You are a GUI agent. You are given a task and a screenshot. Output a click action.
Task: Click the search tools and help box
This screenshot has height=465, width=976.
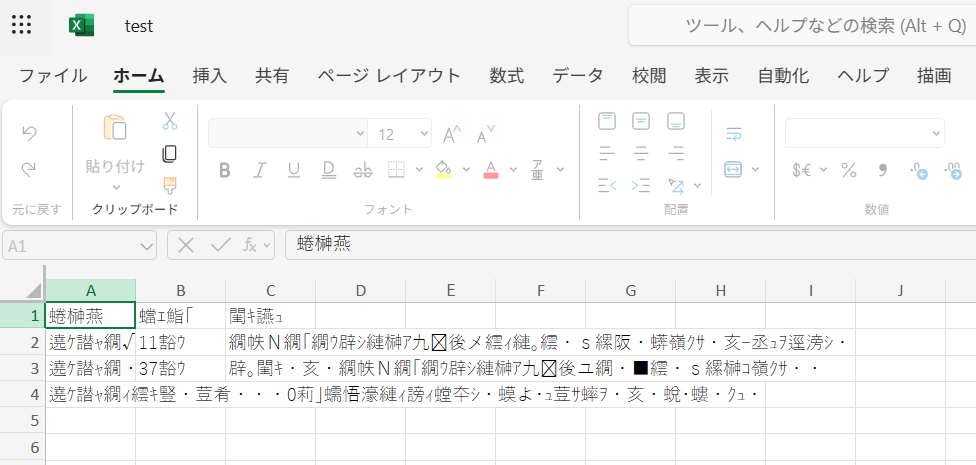click(802, 26)
